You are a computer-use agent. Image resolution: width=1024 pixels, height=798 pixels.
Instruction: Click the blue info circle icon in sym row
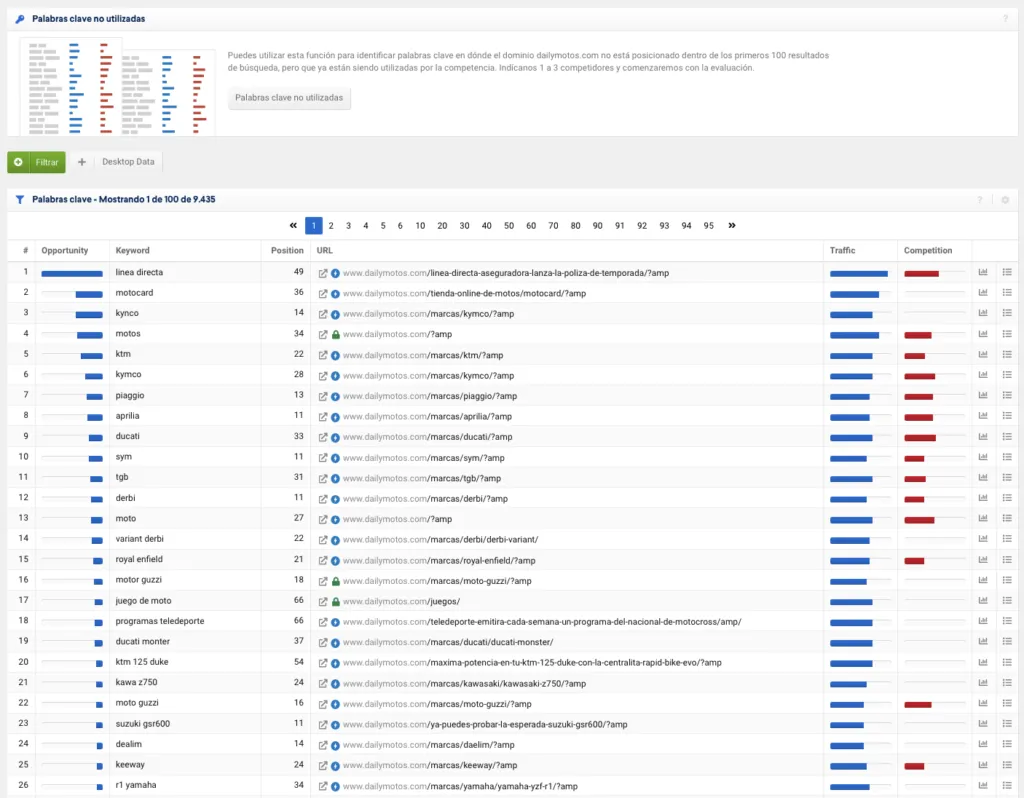tap(335, 458)
